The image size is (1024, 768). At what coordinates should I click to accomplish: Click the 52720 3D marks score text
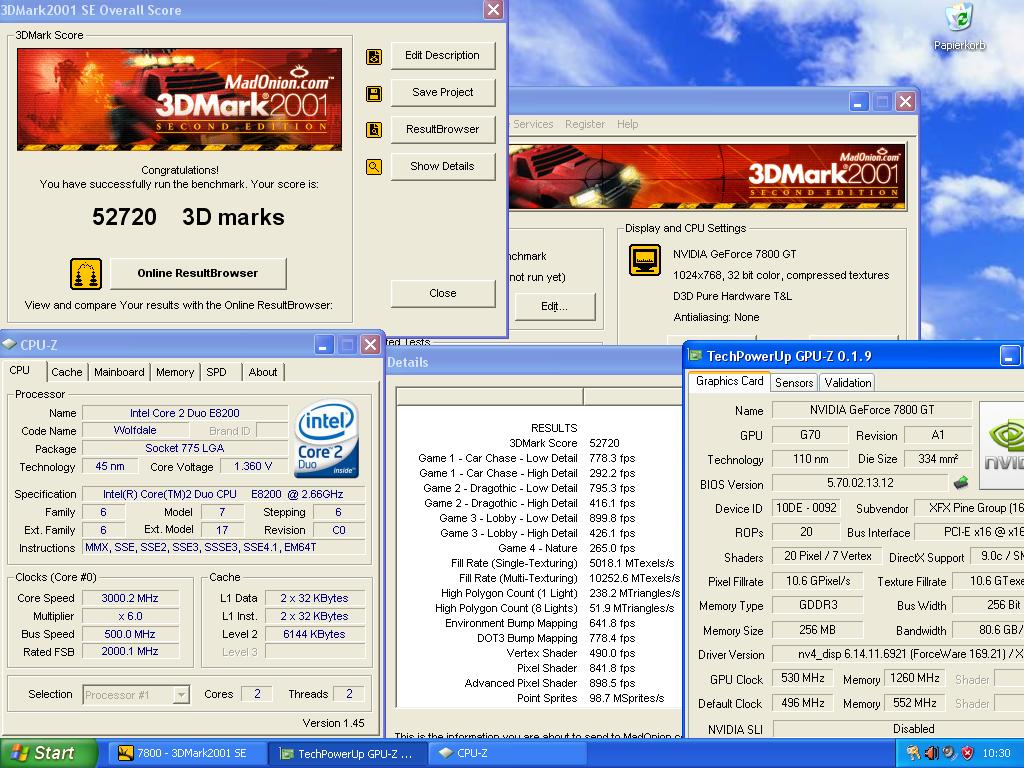pos(188,217)
